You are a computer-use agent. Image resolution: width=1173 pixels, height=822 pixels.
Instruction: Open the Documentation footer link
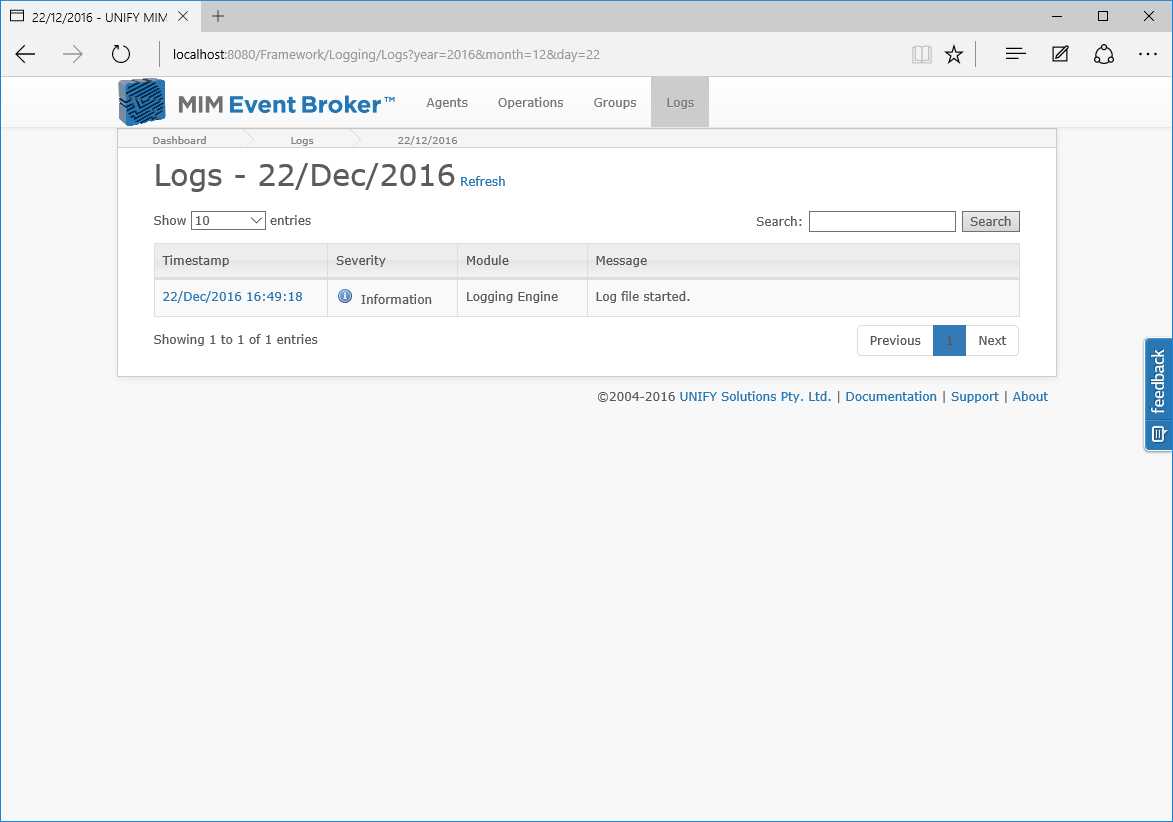891,396
